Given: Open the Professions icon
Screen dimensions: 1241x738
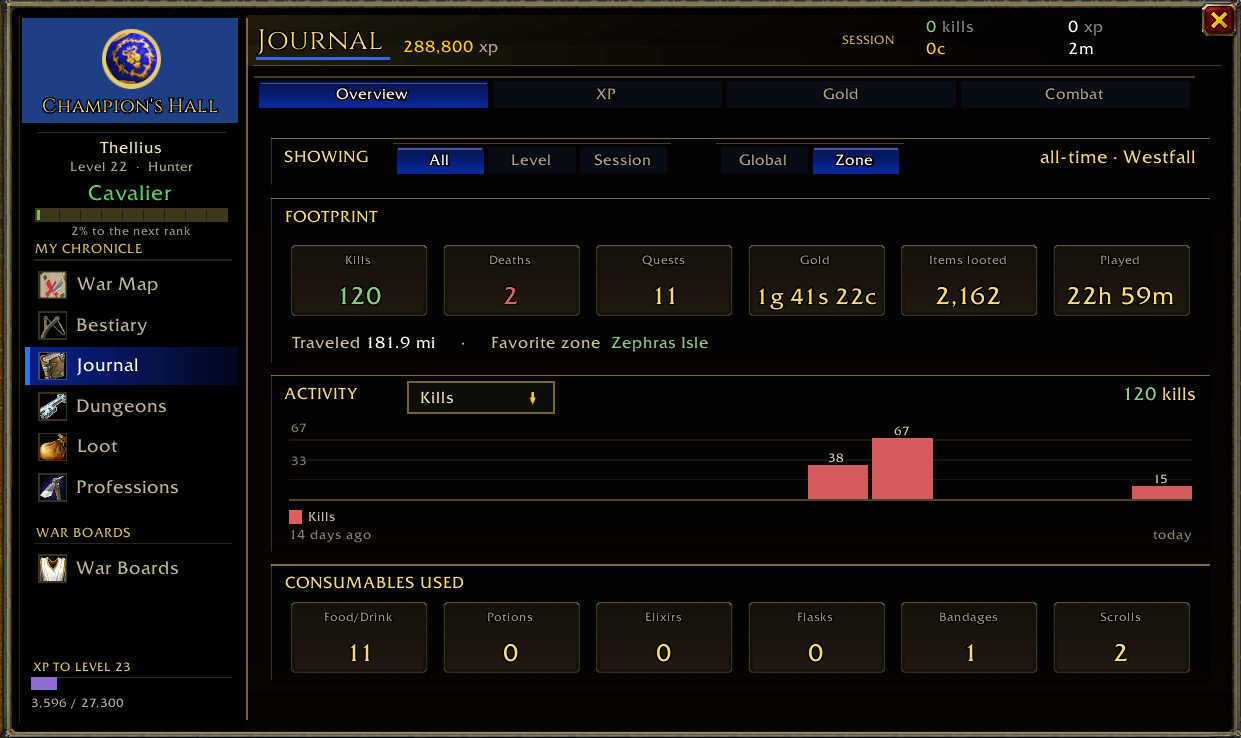Looking at the screenshot, I should point(53,487).
